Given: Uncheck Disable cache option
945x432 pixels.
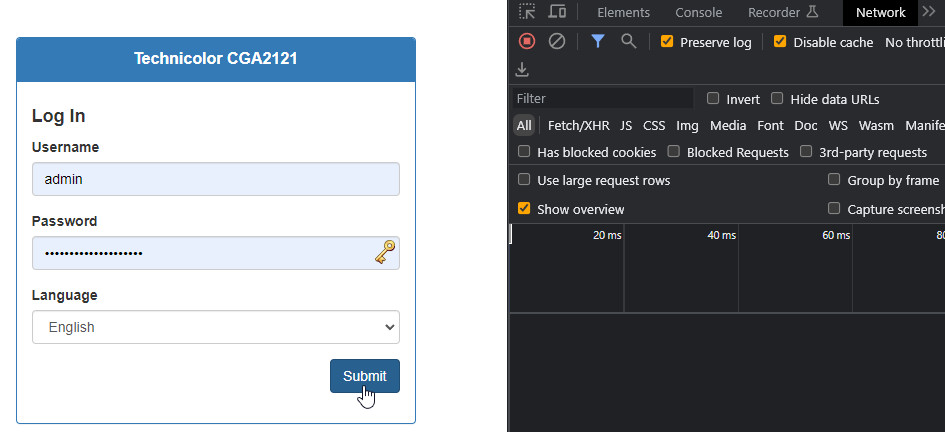Looking at the screenshot, I should (780, 42).
